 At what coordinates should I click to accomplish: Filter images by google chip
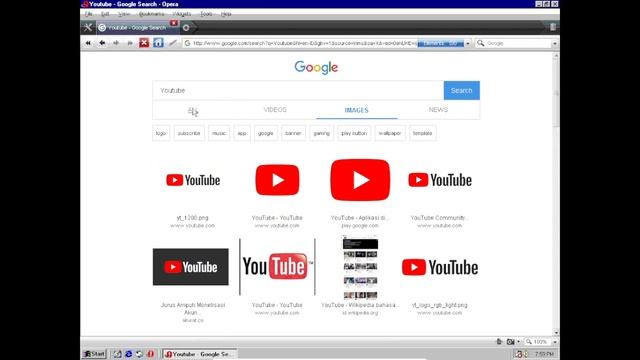[266, 133]
